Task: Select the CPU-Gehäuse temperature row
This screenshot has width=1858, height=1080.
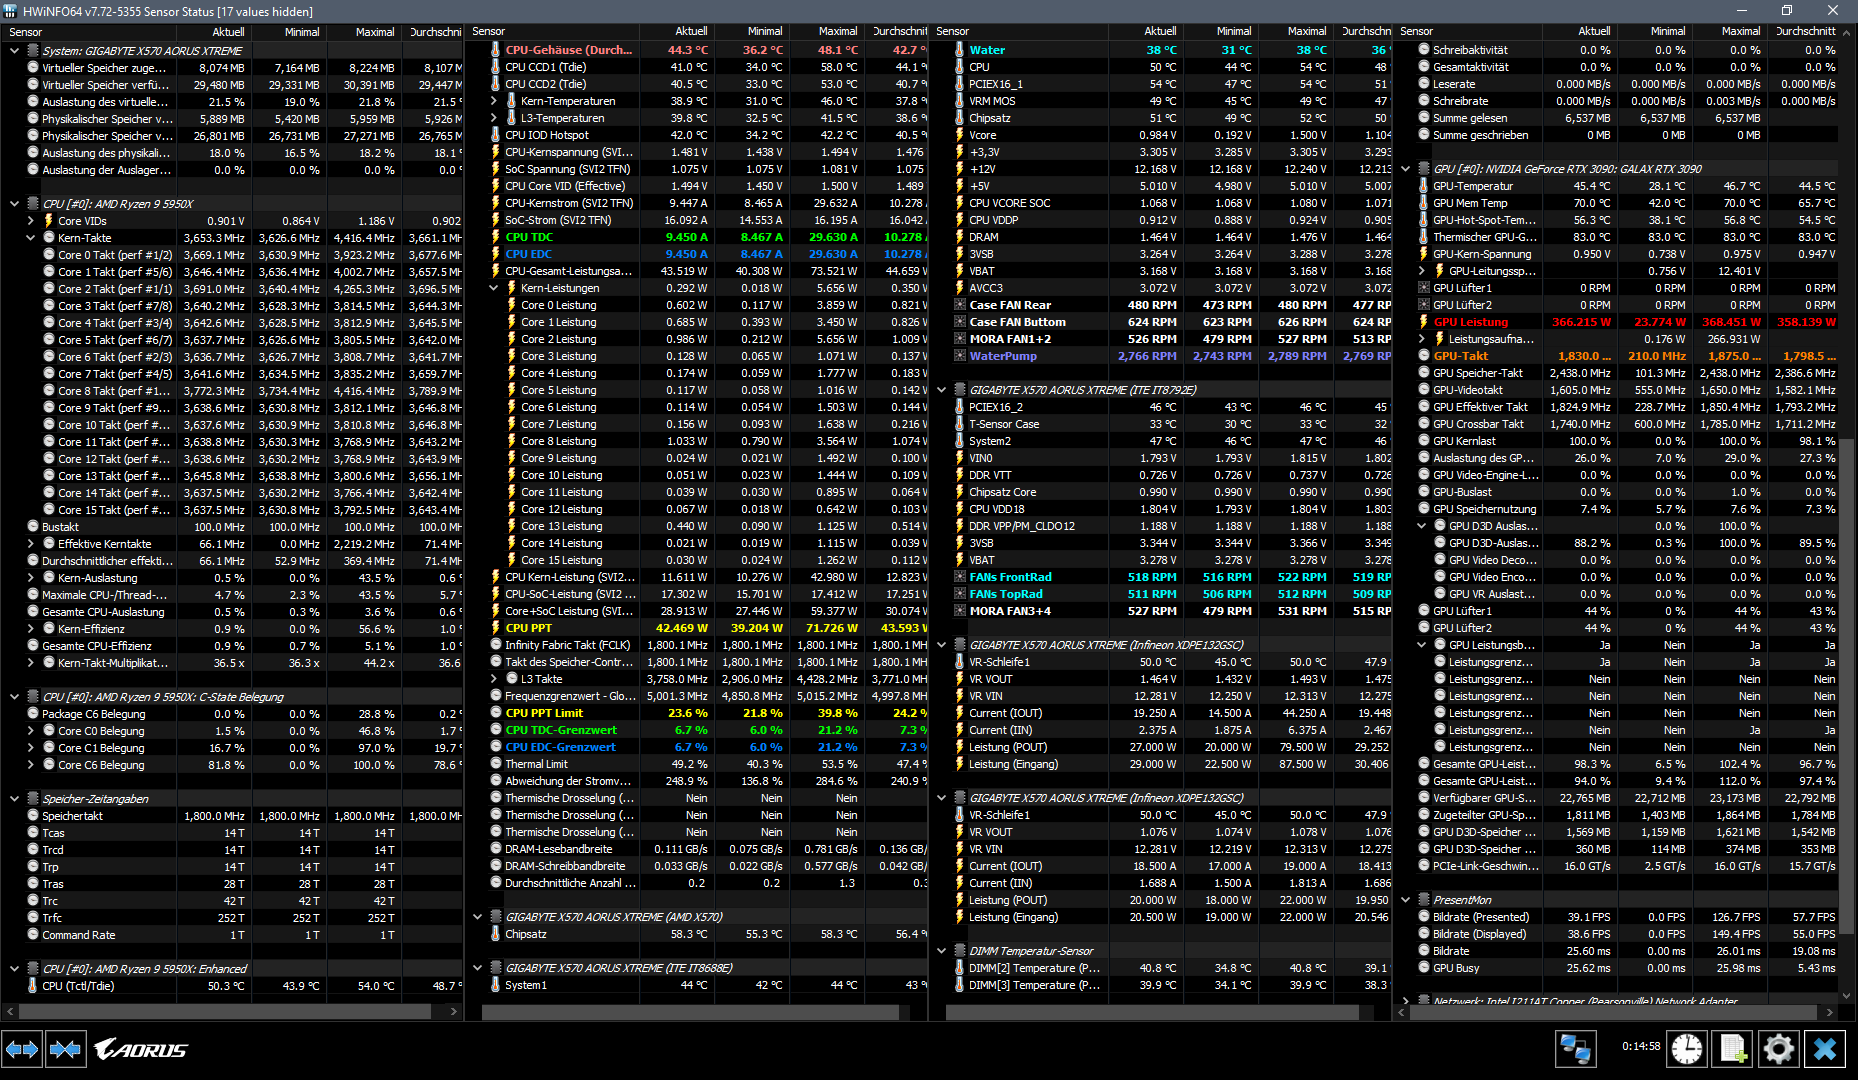Action: click(x=706, y=50)
